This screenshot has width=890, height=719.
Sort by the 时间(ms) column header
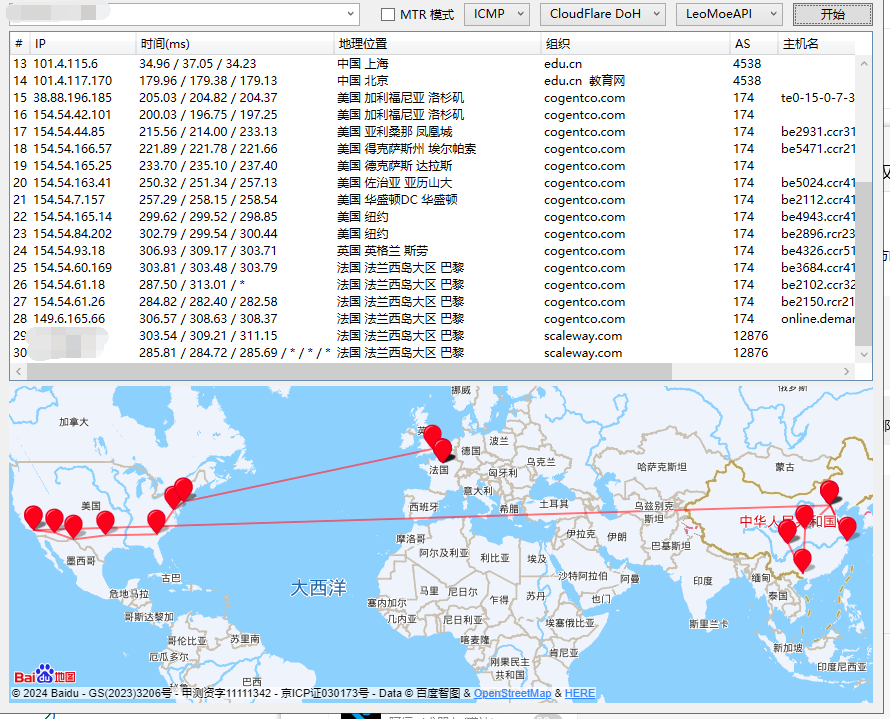[234, 44]
